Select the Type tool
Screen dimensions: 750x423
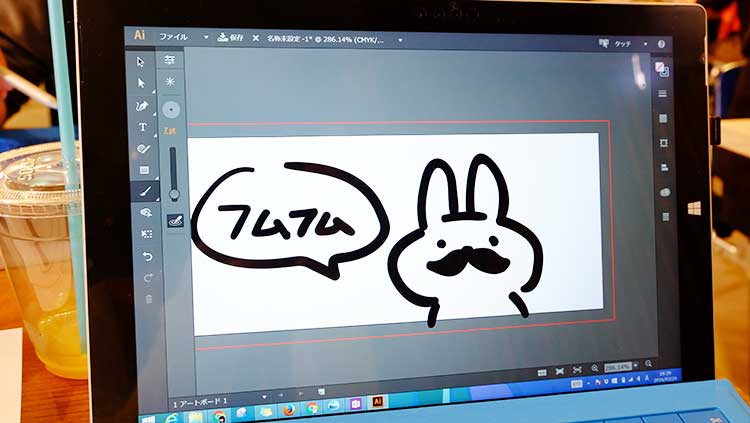(x=143, y=127)
